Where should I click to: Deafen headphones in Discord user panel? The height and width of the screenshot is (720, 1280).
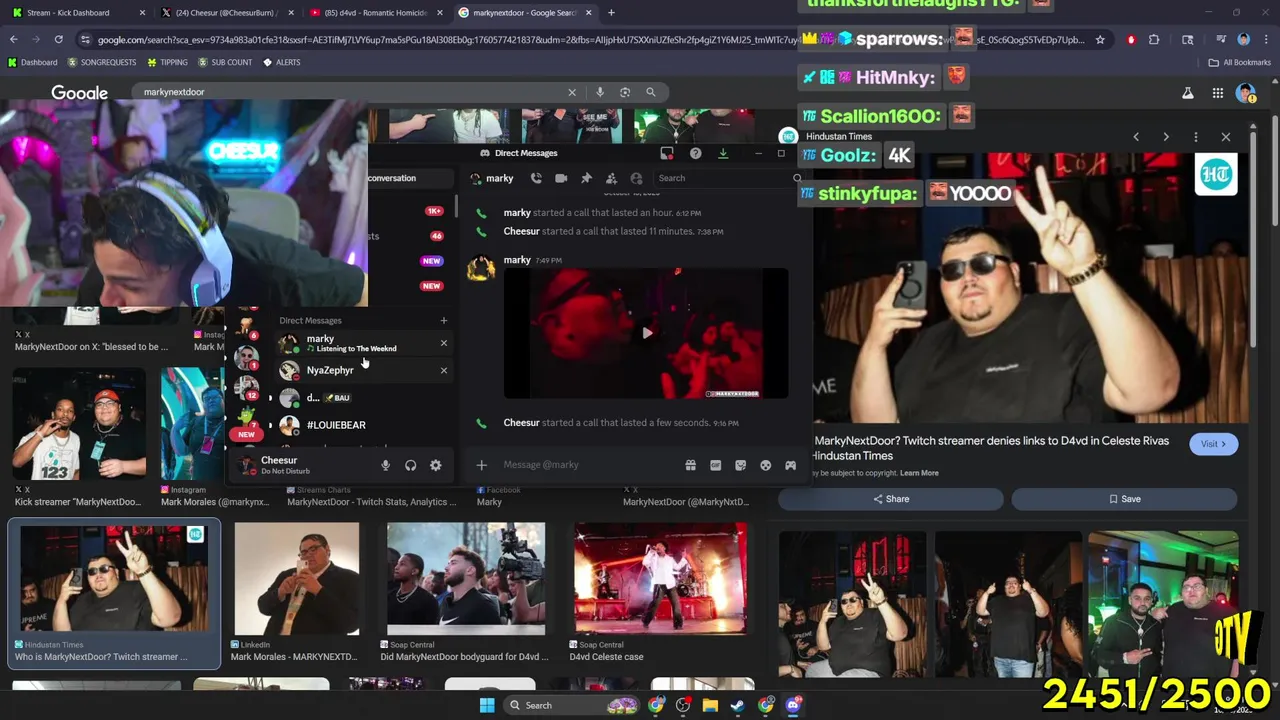[410, 465]
